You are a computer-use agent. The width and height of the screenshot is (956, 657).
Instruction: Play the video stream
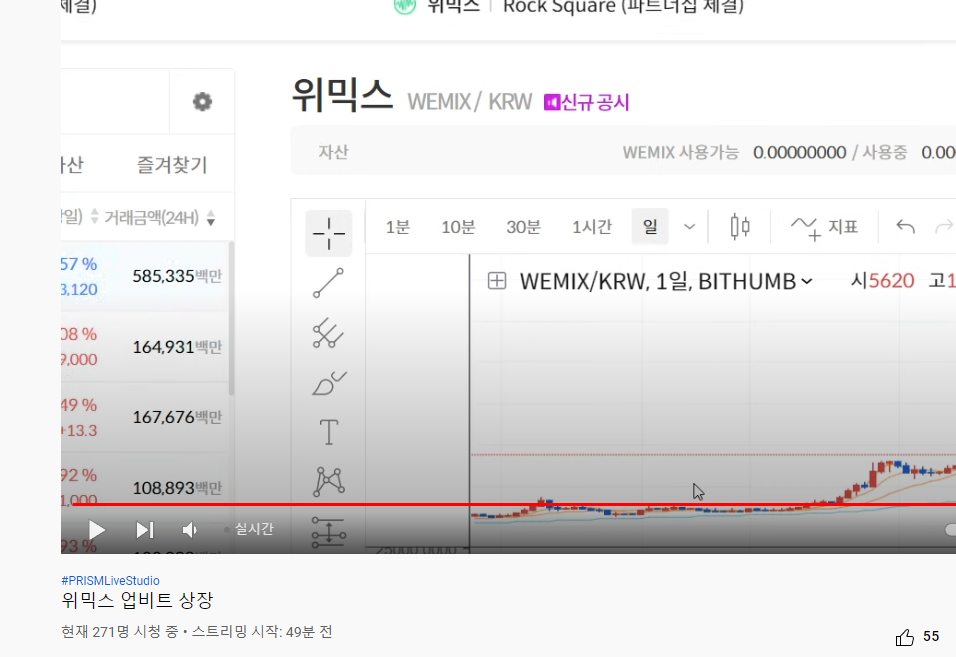[96, 530]
